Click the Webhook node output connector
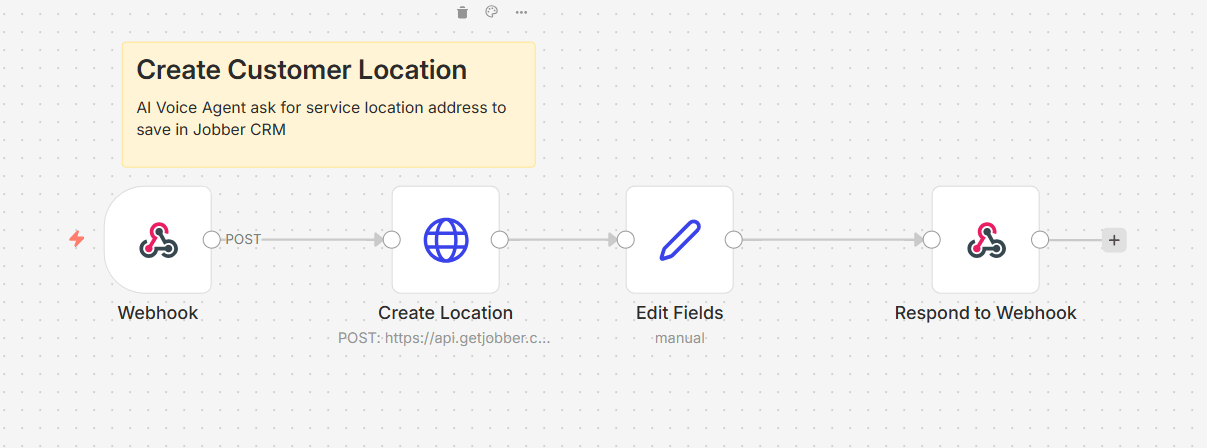Screen dimensions: 1207x448 (211, 240)
